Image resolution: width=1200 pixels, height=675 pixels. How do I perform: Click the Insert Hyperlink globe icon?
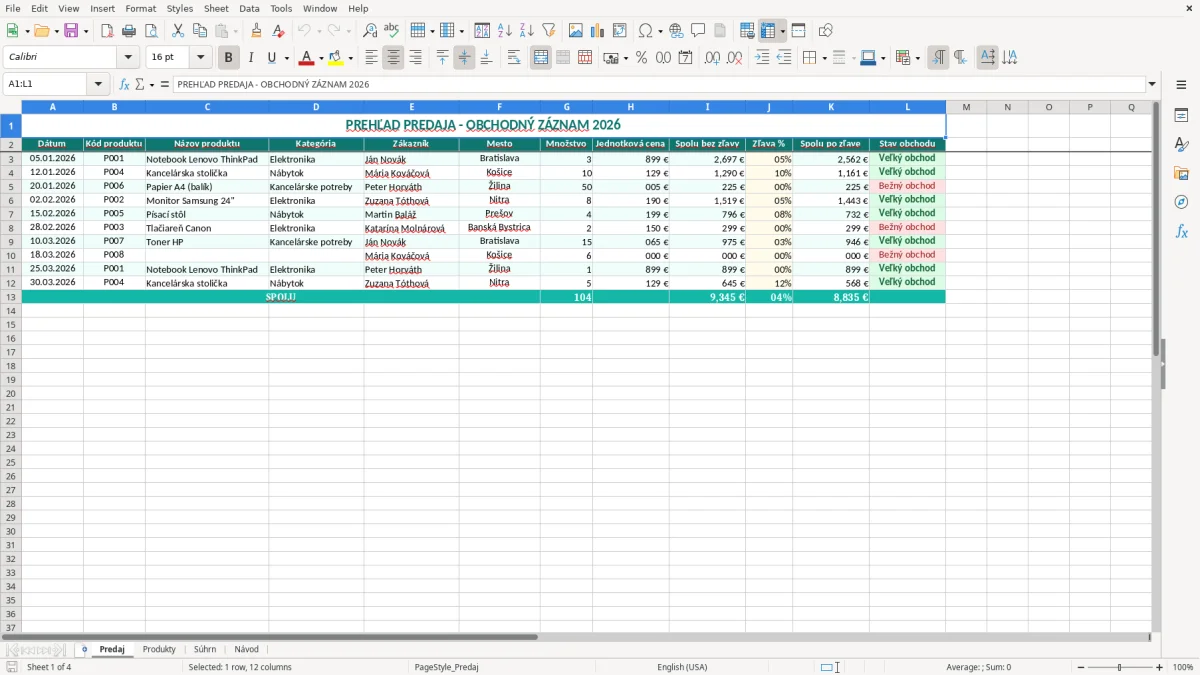(x=676, y=31)
